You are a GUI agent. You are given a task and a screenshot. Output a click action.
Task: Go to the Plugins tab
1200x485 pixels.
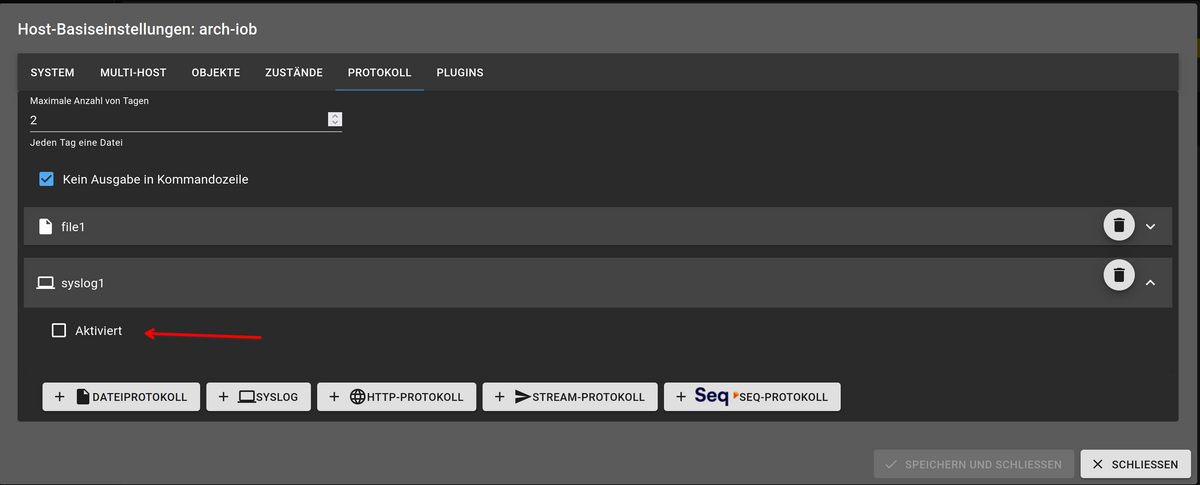click(460, 73)
